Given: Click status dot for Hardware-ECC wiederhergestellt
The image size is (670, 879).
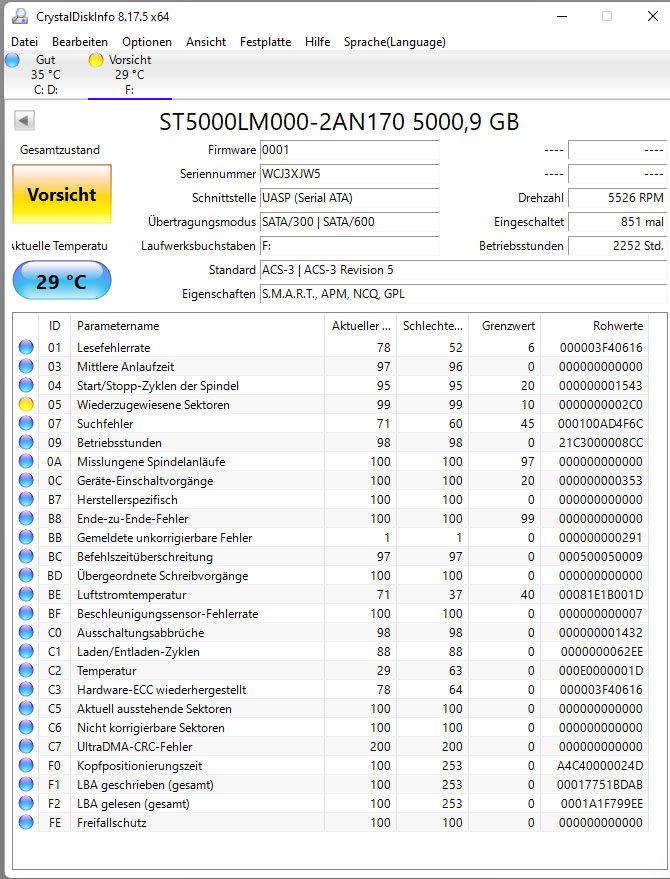Looking at the screenshot, I should click(x=26, y=690).
